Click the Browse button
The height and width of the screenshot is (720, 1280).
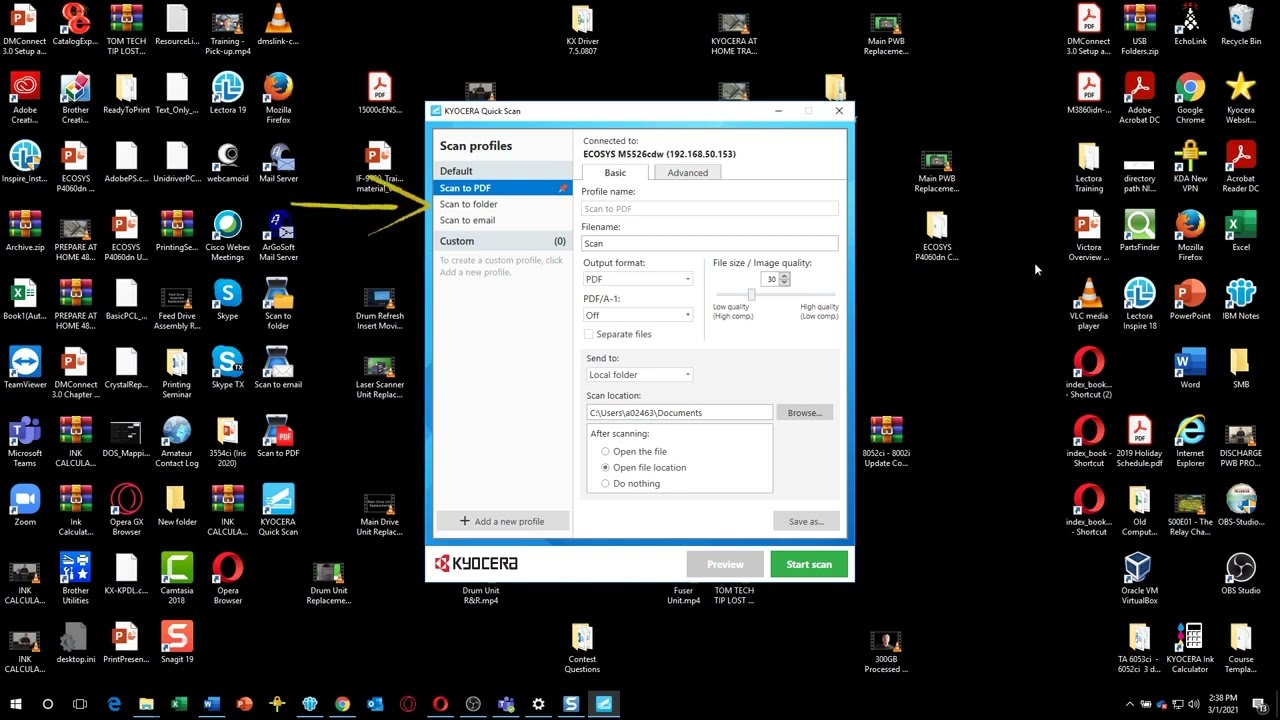(804, 413)
